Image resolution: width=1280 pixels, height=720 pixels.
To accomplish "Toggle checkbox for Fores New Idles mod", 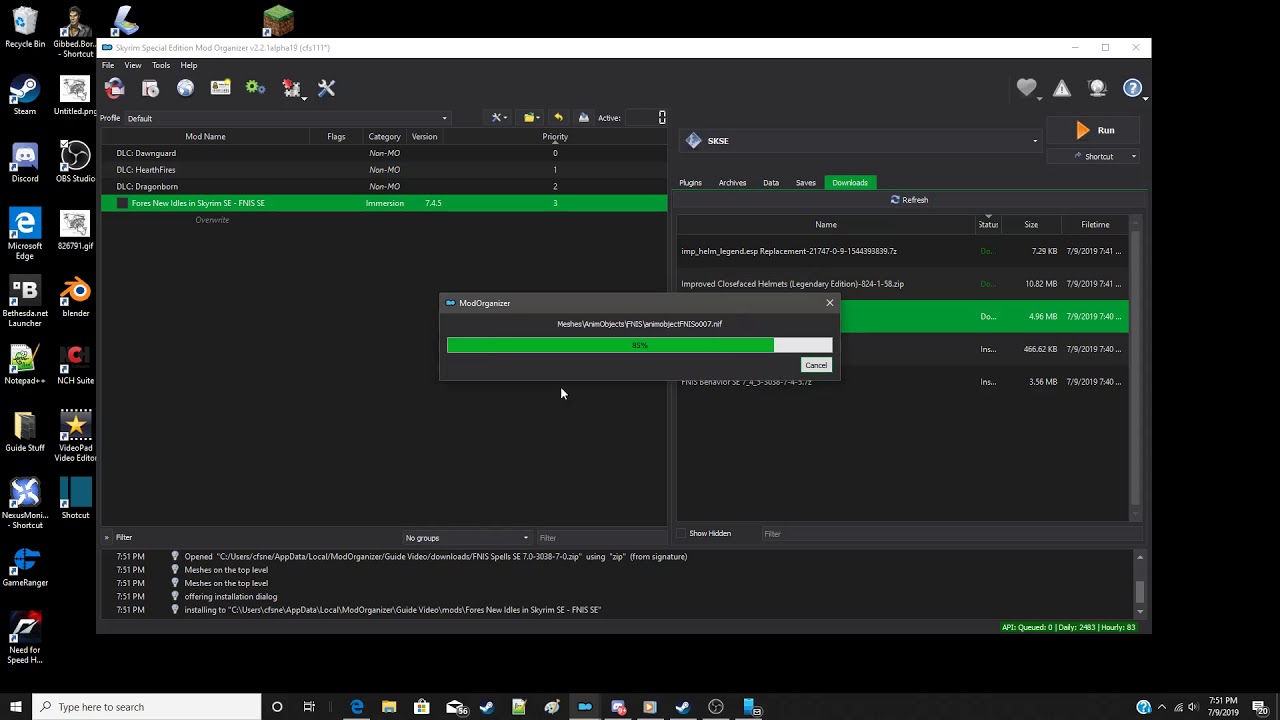I will (122, 203).
